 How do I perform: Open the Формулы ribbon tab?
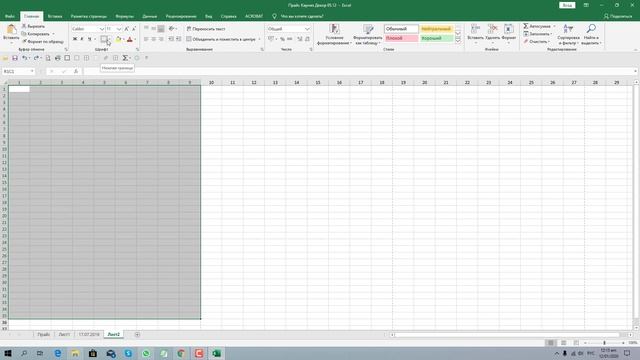tap(124, 16)
